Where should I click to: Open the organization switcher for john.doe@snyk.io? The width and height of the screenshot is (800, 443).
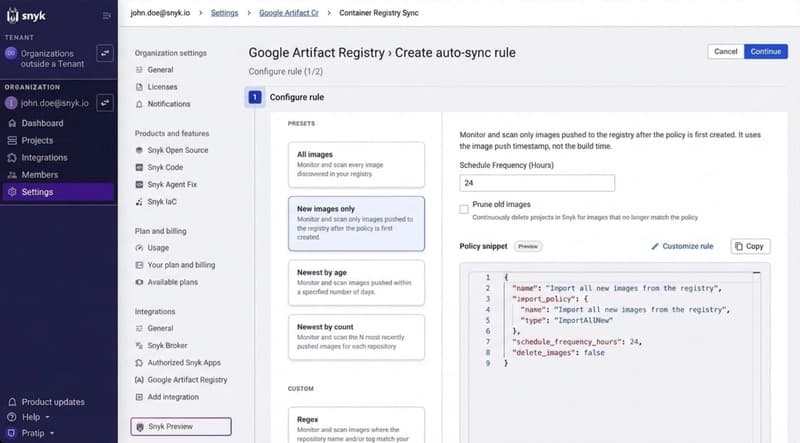pyautogui.click(x=105, y=102)
